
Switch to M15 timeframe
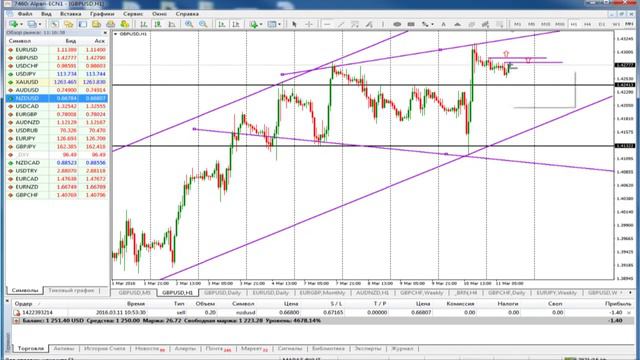point(545,24)
